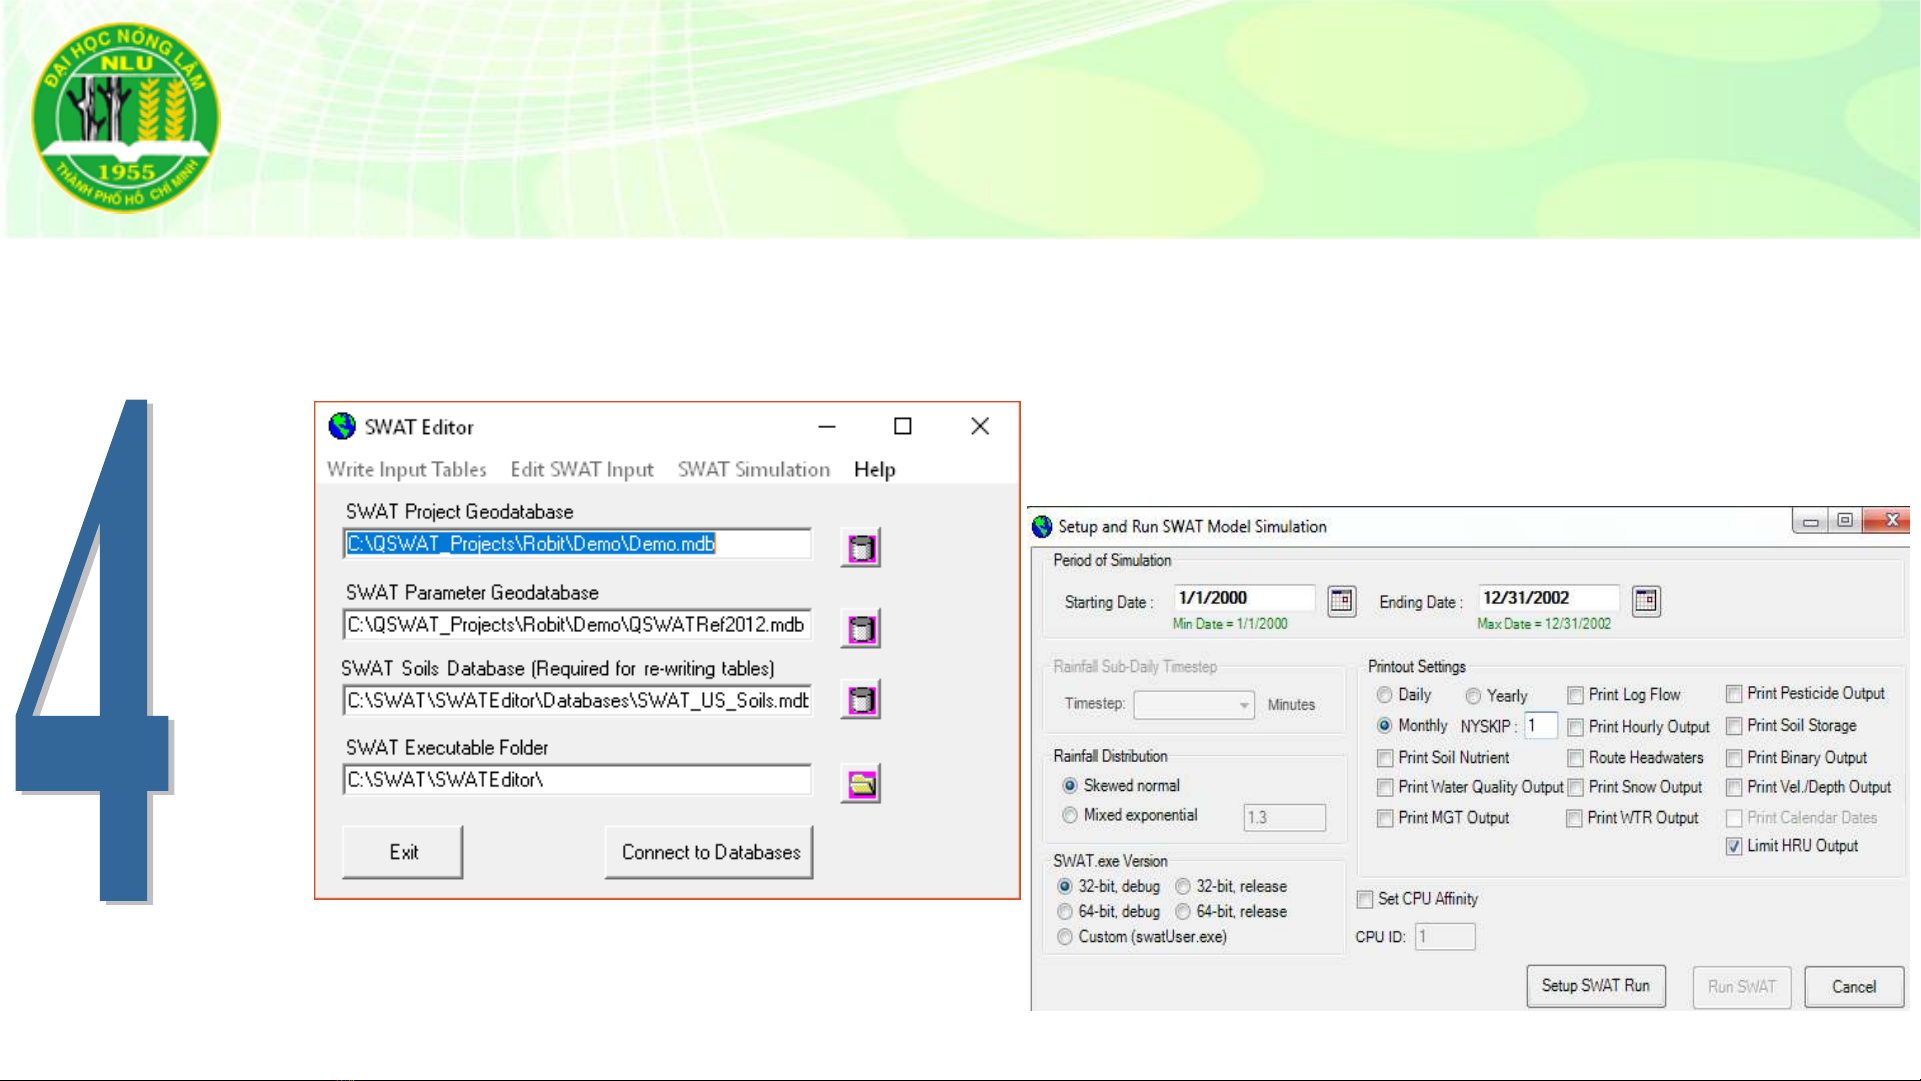
Task: Open Edit SWAT Input menu
Action: point(582,469)
